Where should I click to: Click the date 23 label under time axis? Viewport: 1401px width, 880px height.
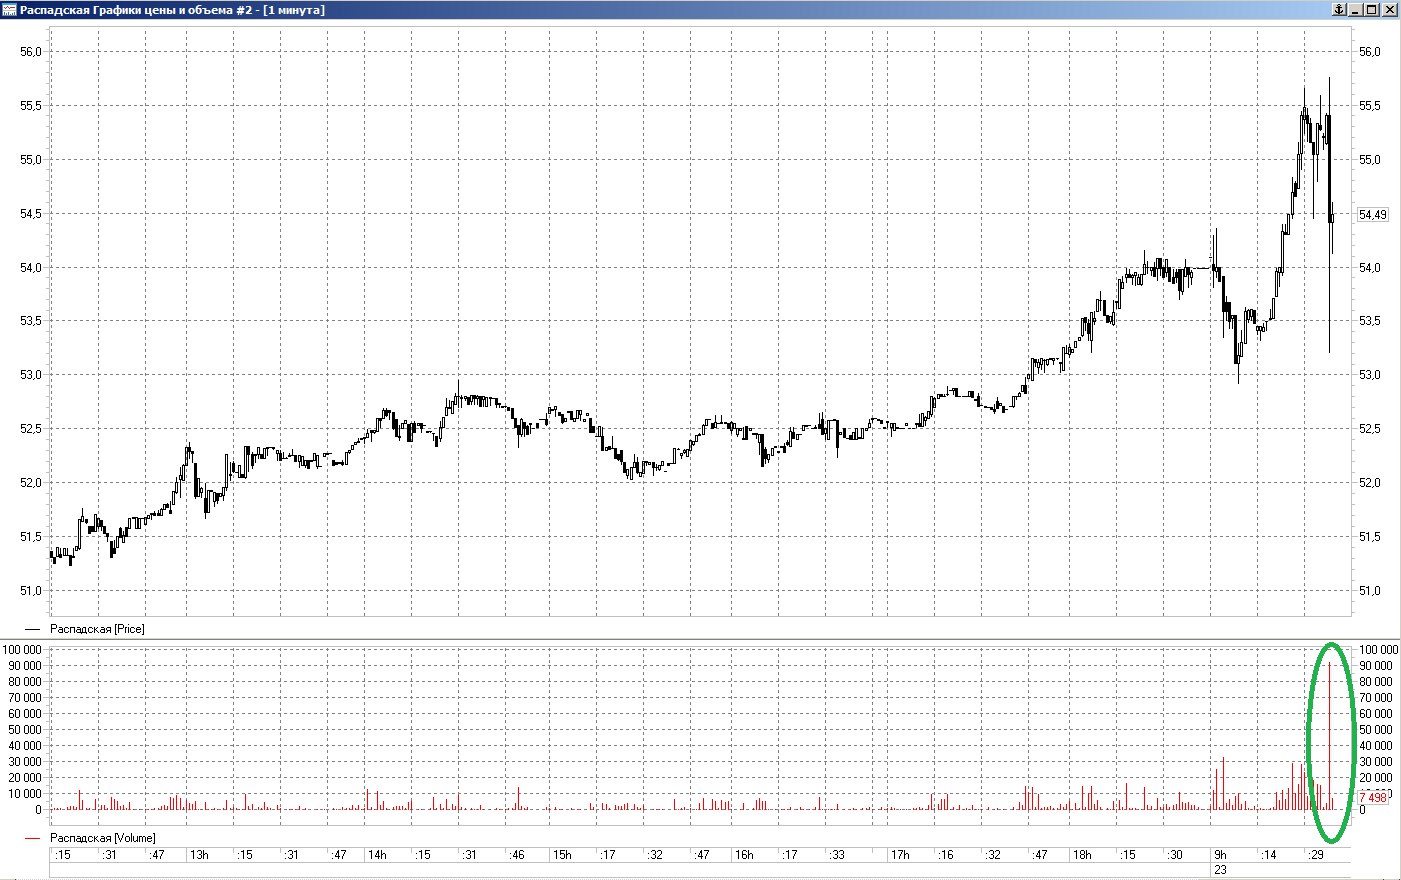coord(1220,870)
